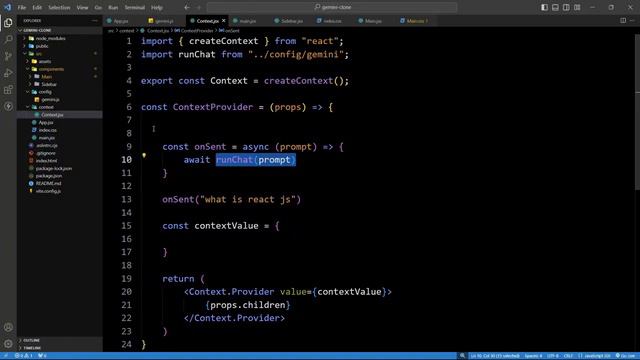
Task: Click the line and column indicator
Action: [x=495, y=356]
